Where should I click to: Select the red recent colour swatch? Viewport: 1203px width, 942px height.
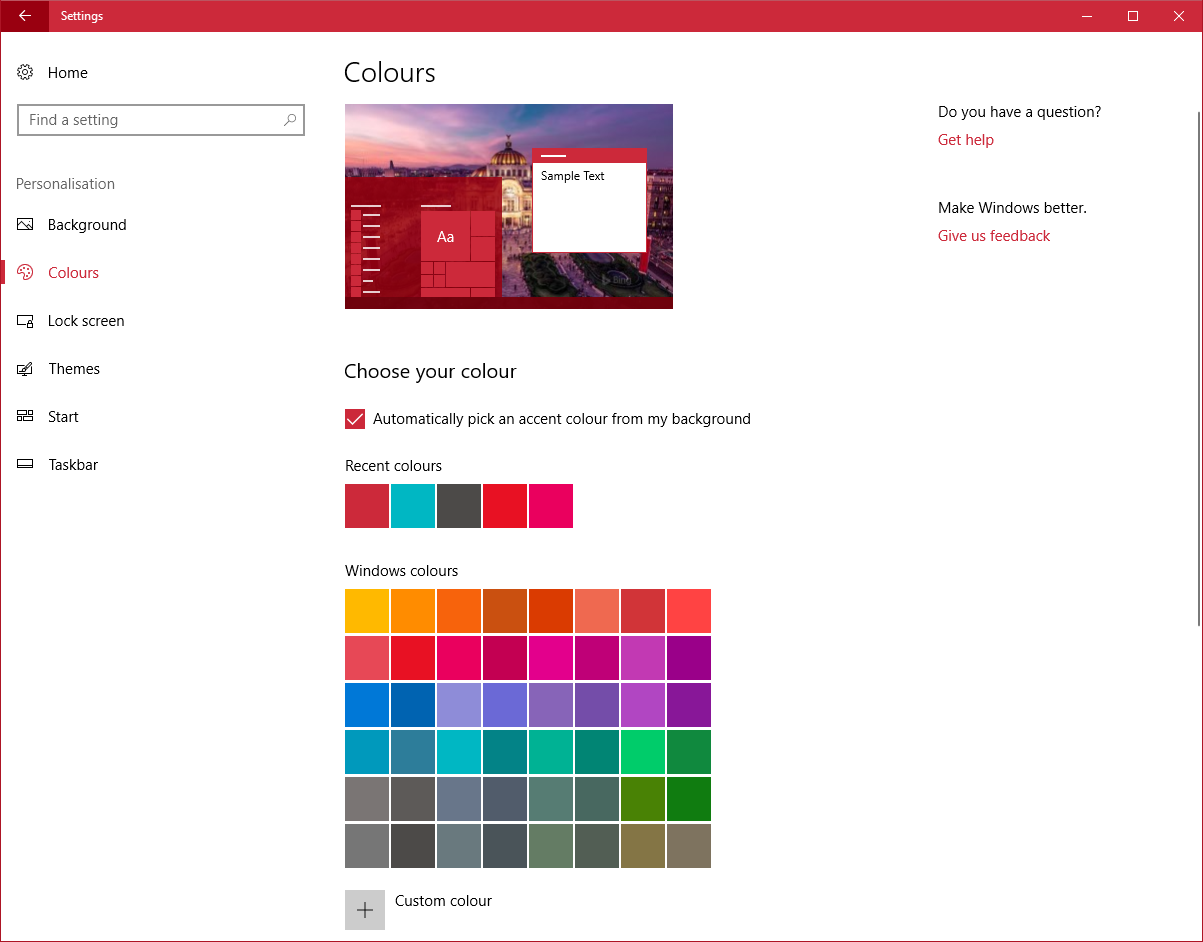pos(367,506)
